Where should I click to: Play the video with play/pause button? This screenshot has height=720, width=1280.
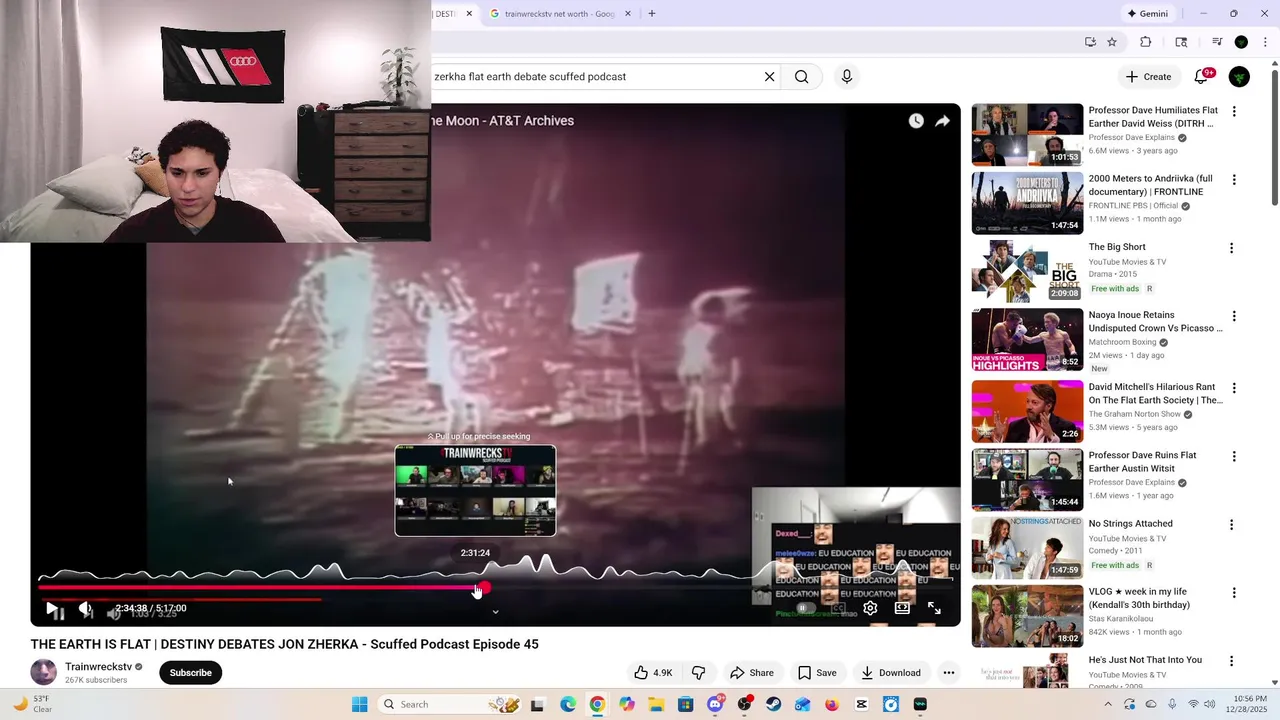pyautogui.click(x=52, y=608)
